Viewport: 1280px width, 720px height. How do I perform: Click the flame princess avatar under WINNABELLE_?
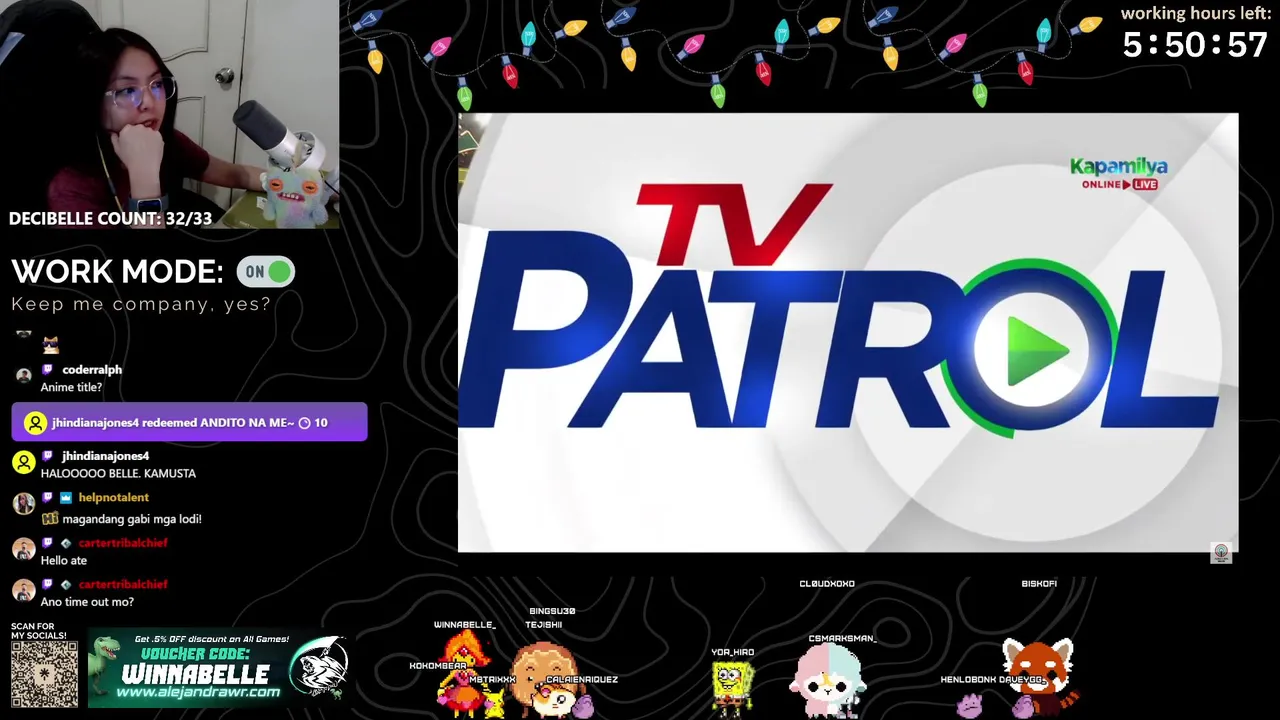click(465, 675)
